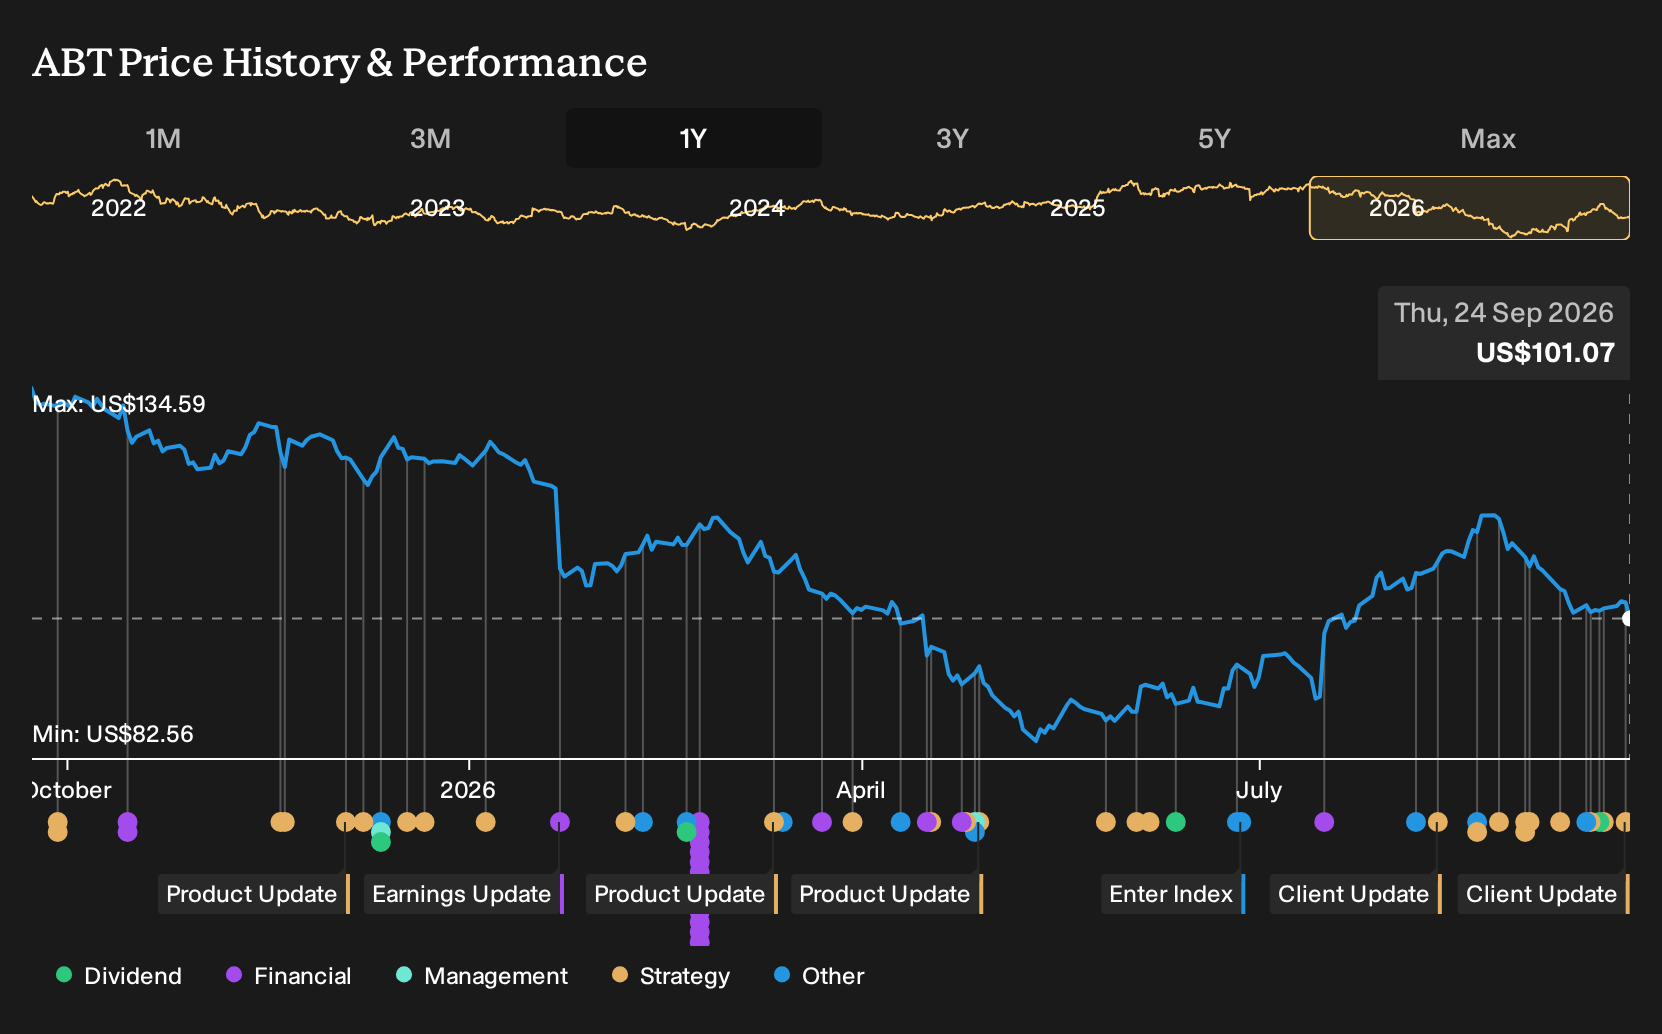The width and height of the screenshot is (1662, 1034).
Task: Select the 1Y time range tab
Action: click(694, 138)
